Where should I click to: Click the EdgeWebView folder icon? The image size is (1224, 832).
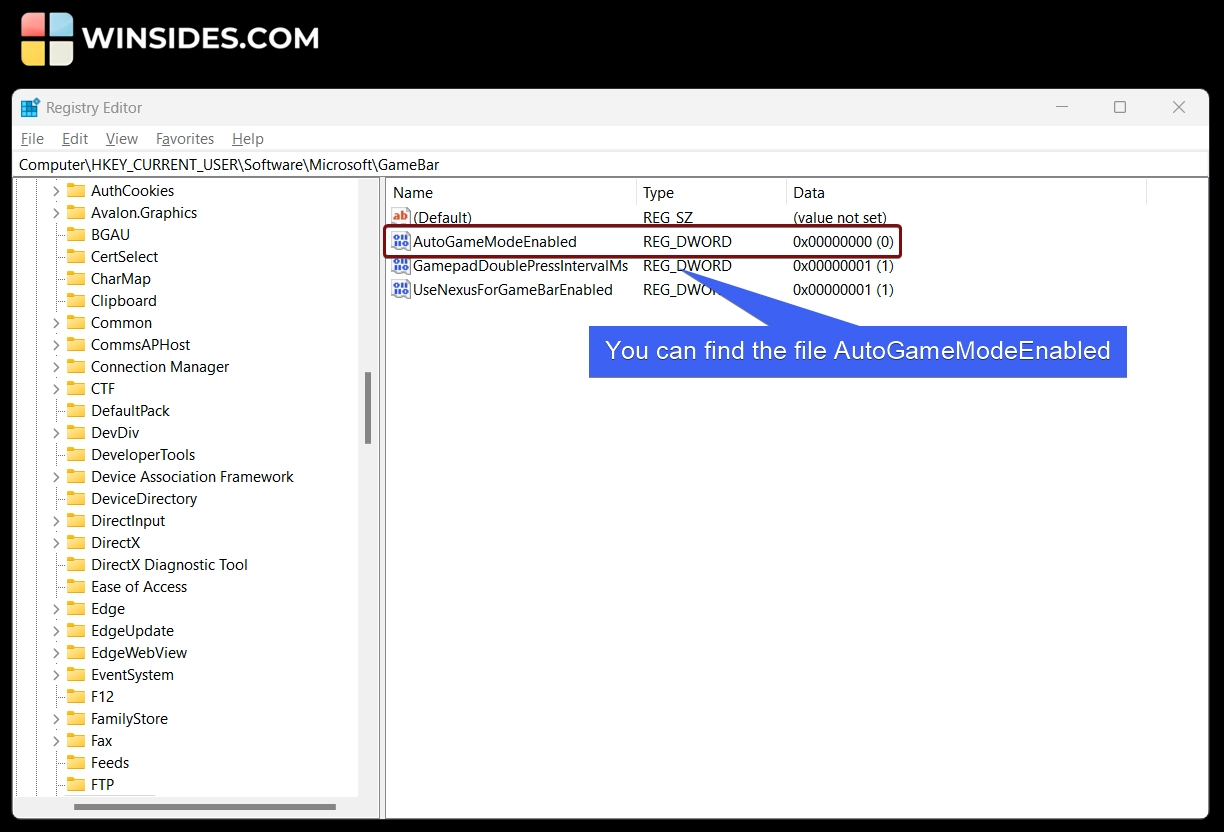76,652
